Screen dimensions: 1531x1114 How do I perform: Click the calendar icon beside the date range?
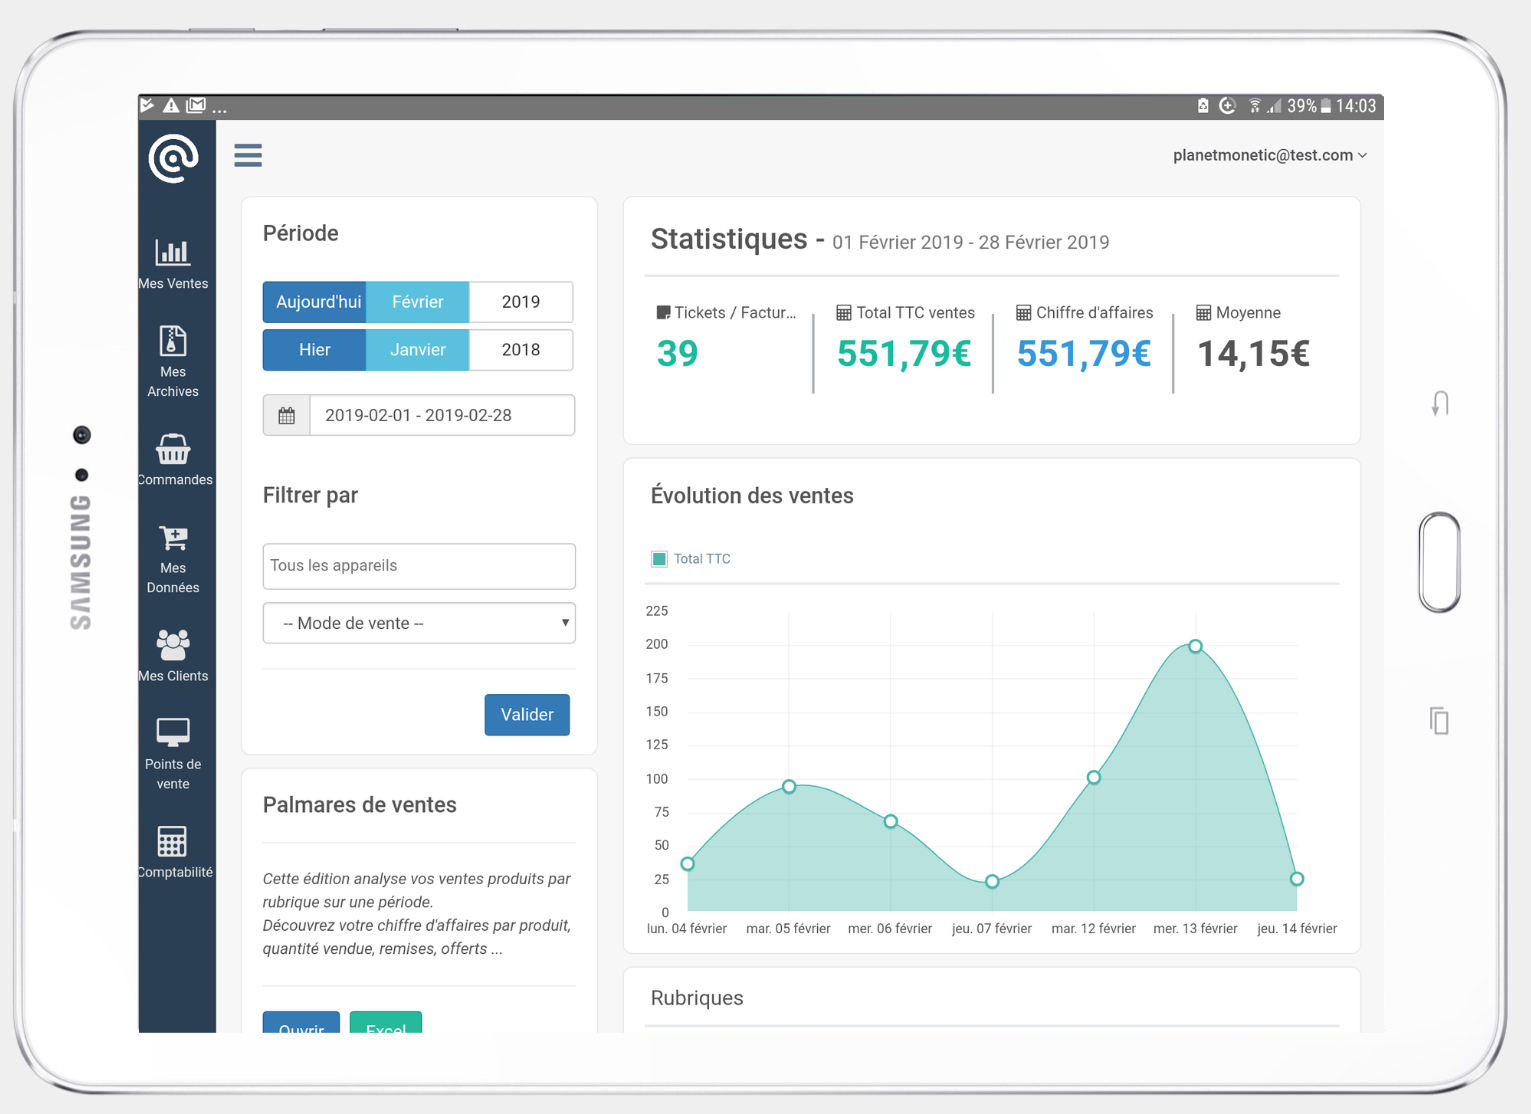click(286, 415)
